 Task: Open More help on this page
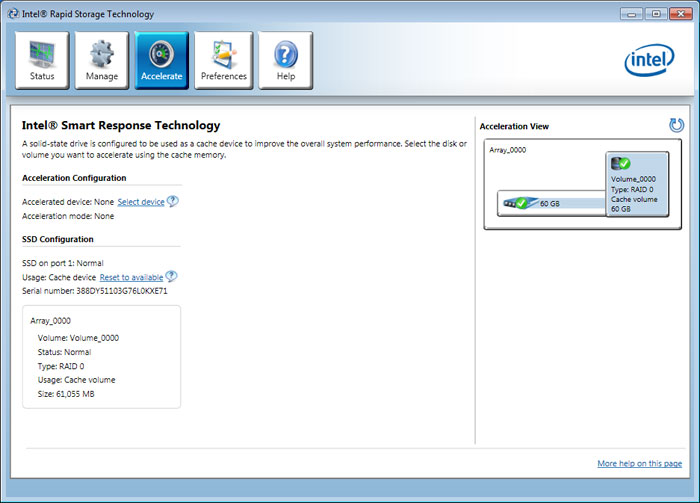[x=639, y=463]
